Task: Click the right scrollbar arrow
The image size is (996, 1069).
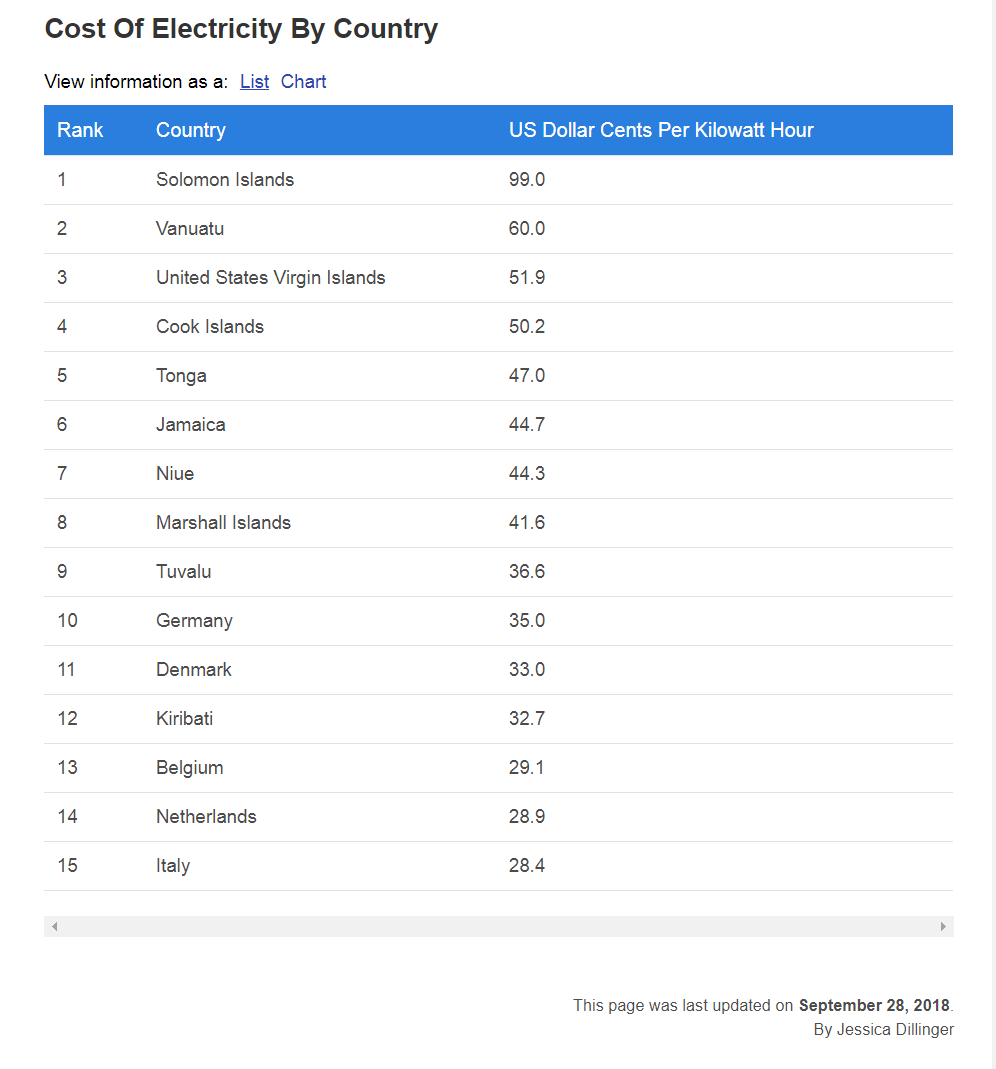Action: point(943,927)
